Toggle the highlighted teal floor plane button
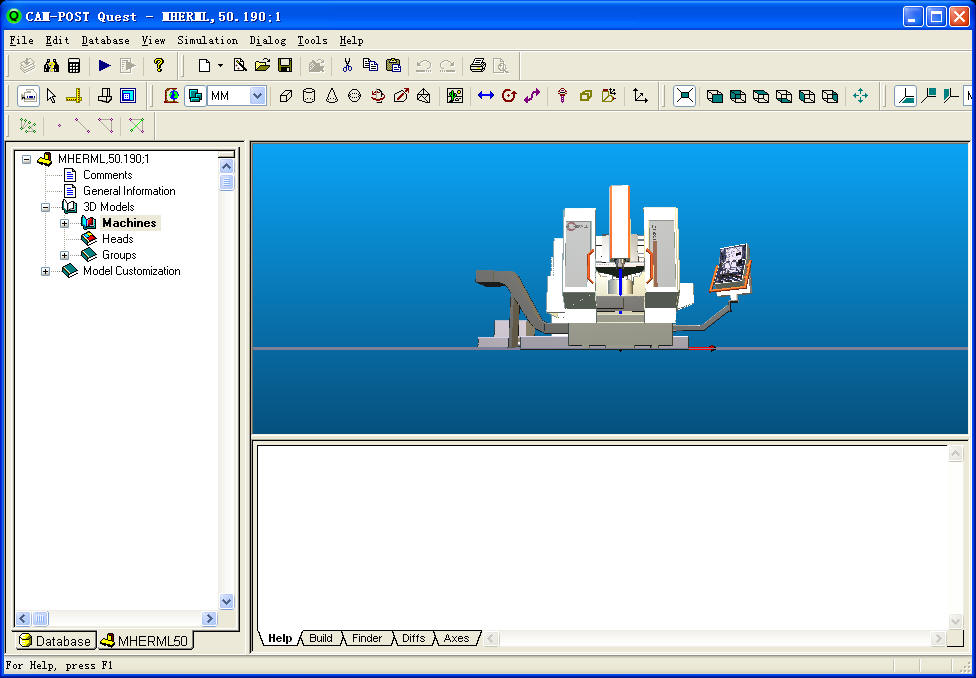This screenshot has width=976, height=678. (x=906, y=96)
